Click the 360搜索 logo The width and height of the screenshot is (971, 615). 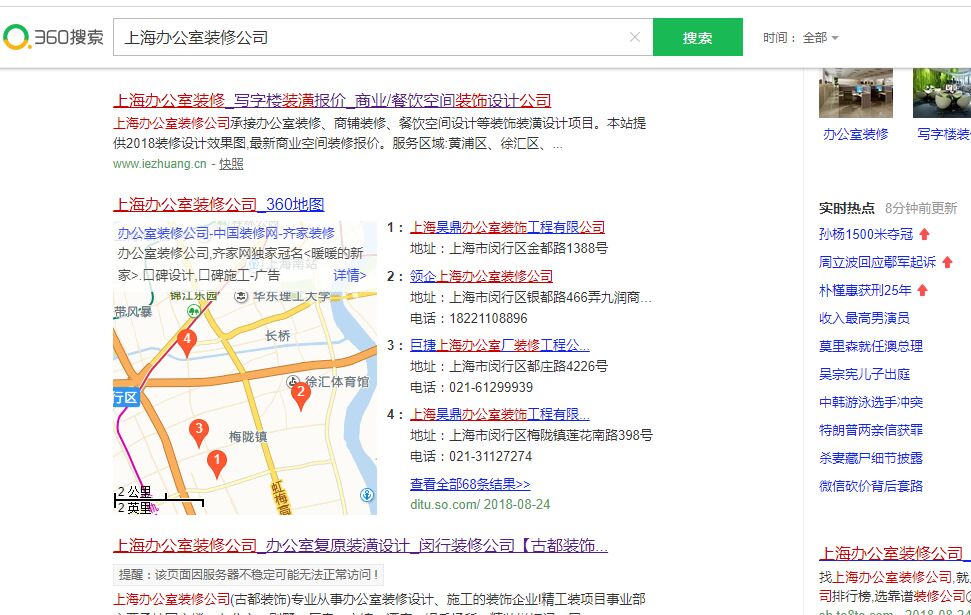pos(53,37)
